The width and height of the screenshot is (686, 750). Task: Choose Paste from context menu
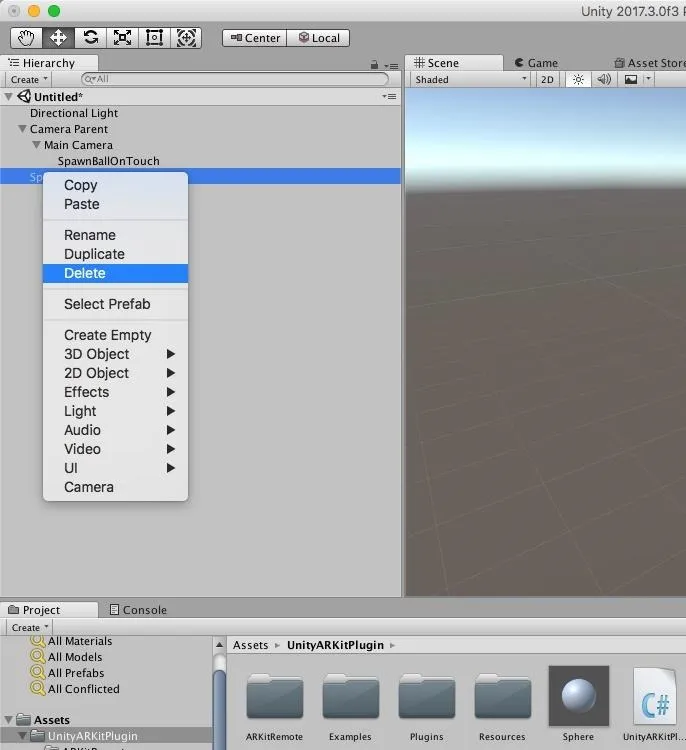point(115,204)
